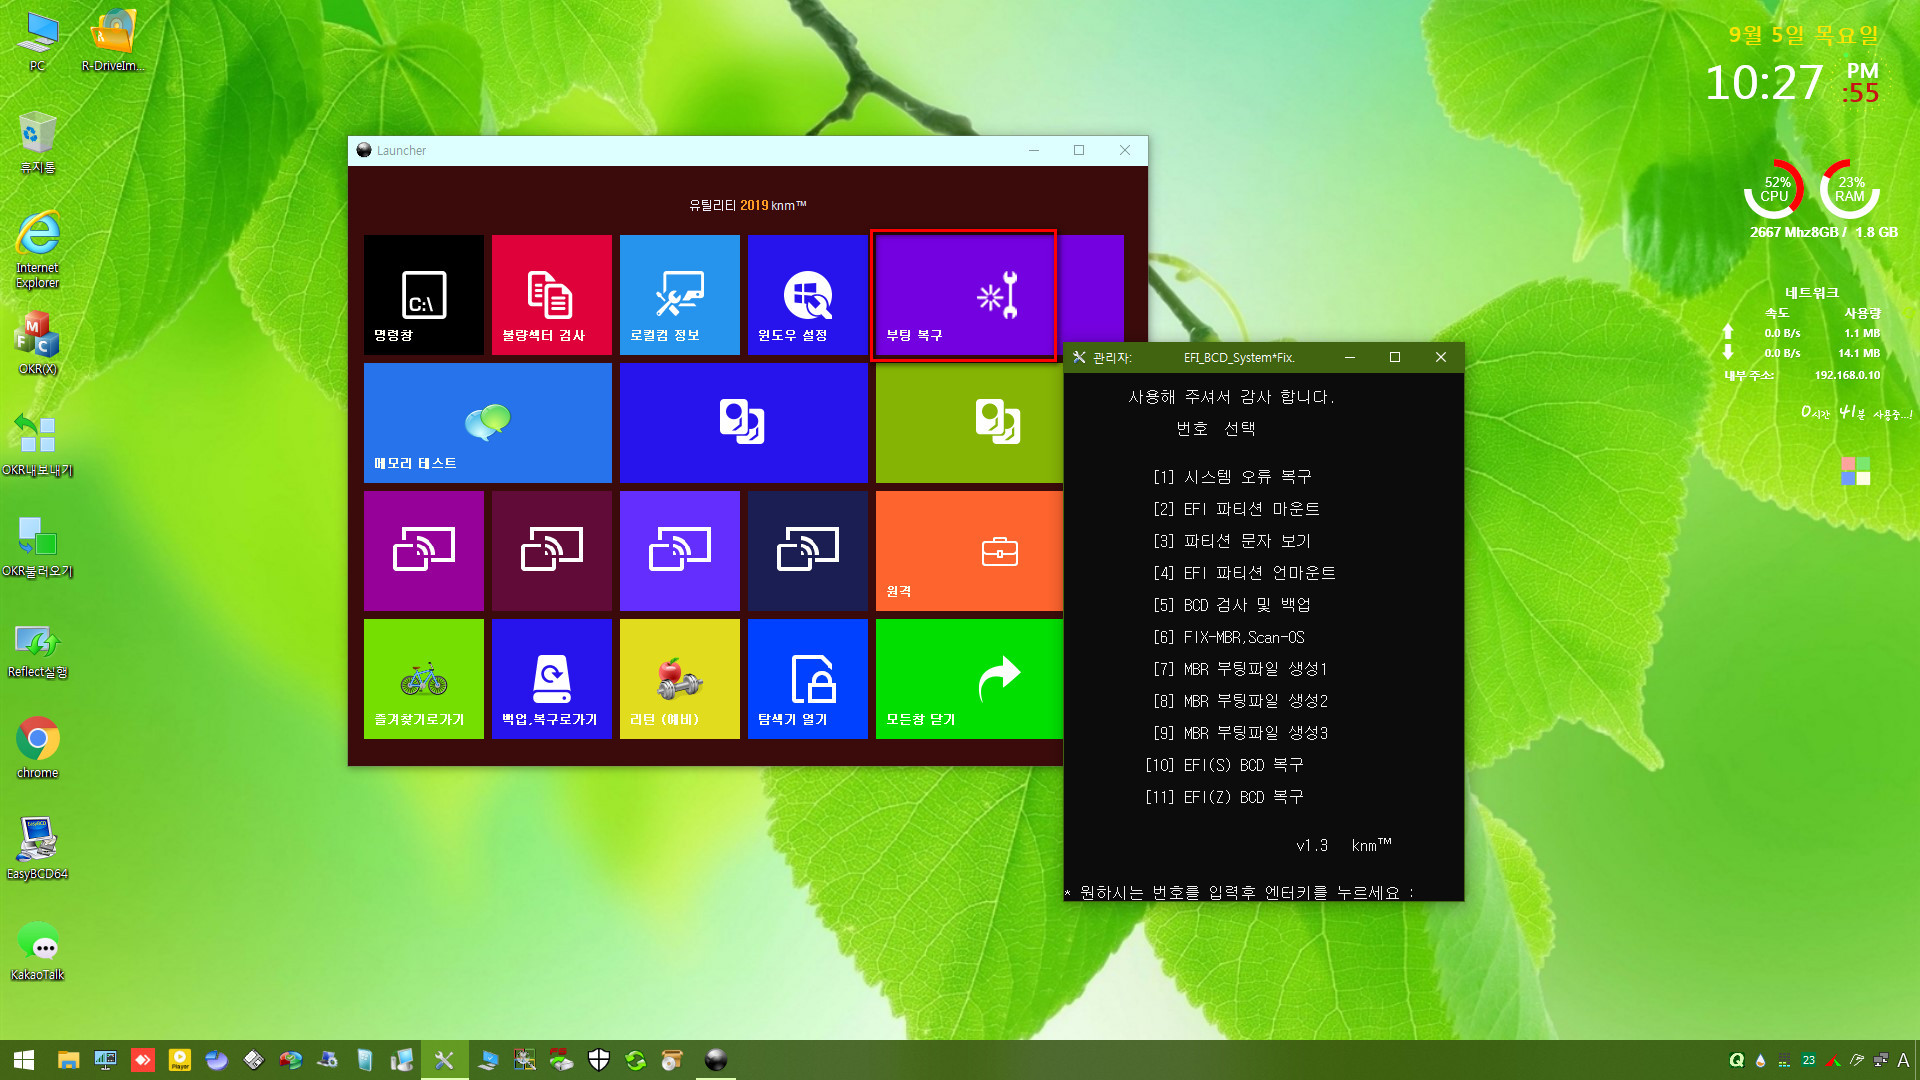Click the floppy disk taskbar icon
The width and height of the screenshot is (1920, 1080).
pos(254,1060)
